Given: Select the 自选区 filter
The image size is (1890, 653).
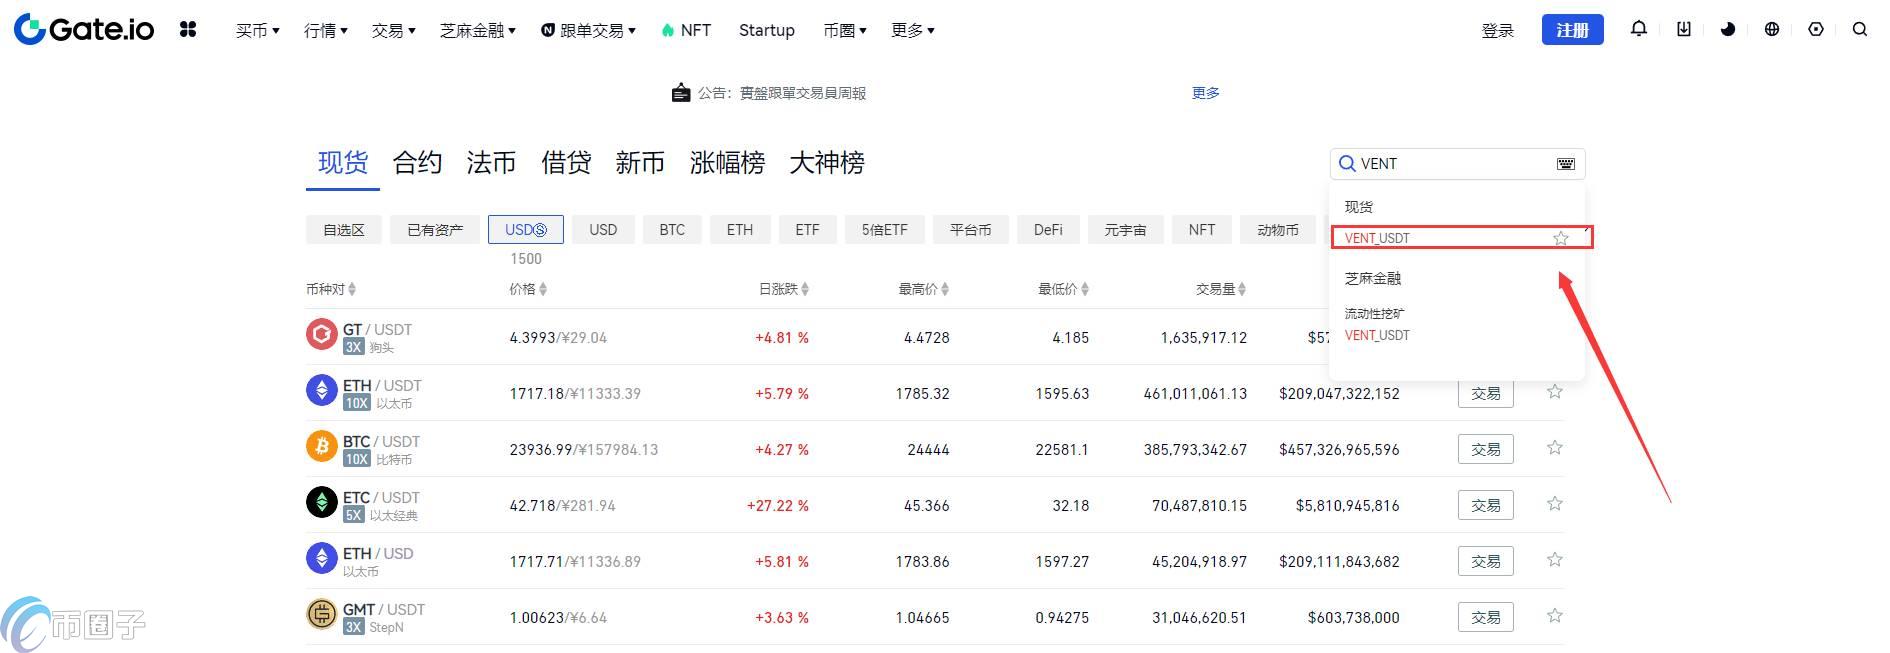Looking at the screenshot, I should [344, 230].
